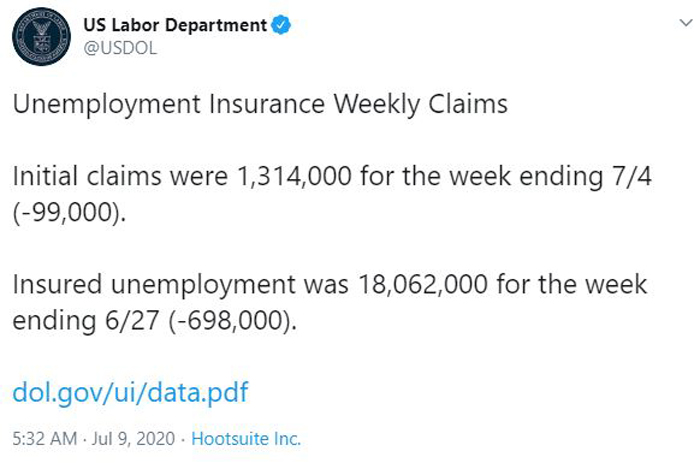Click the words 'Initial claims'
This screenshot has height=463, width=700.
(87, 175)
